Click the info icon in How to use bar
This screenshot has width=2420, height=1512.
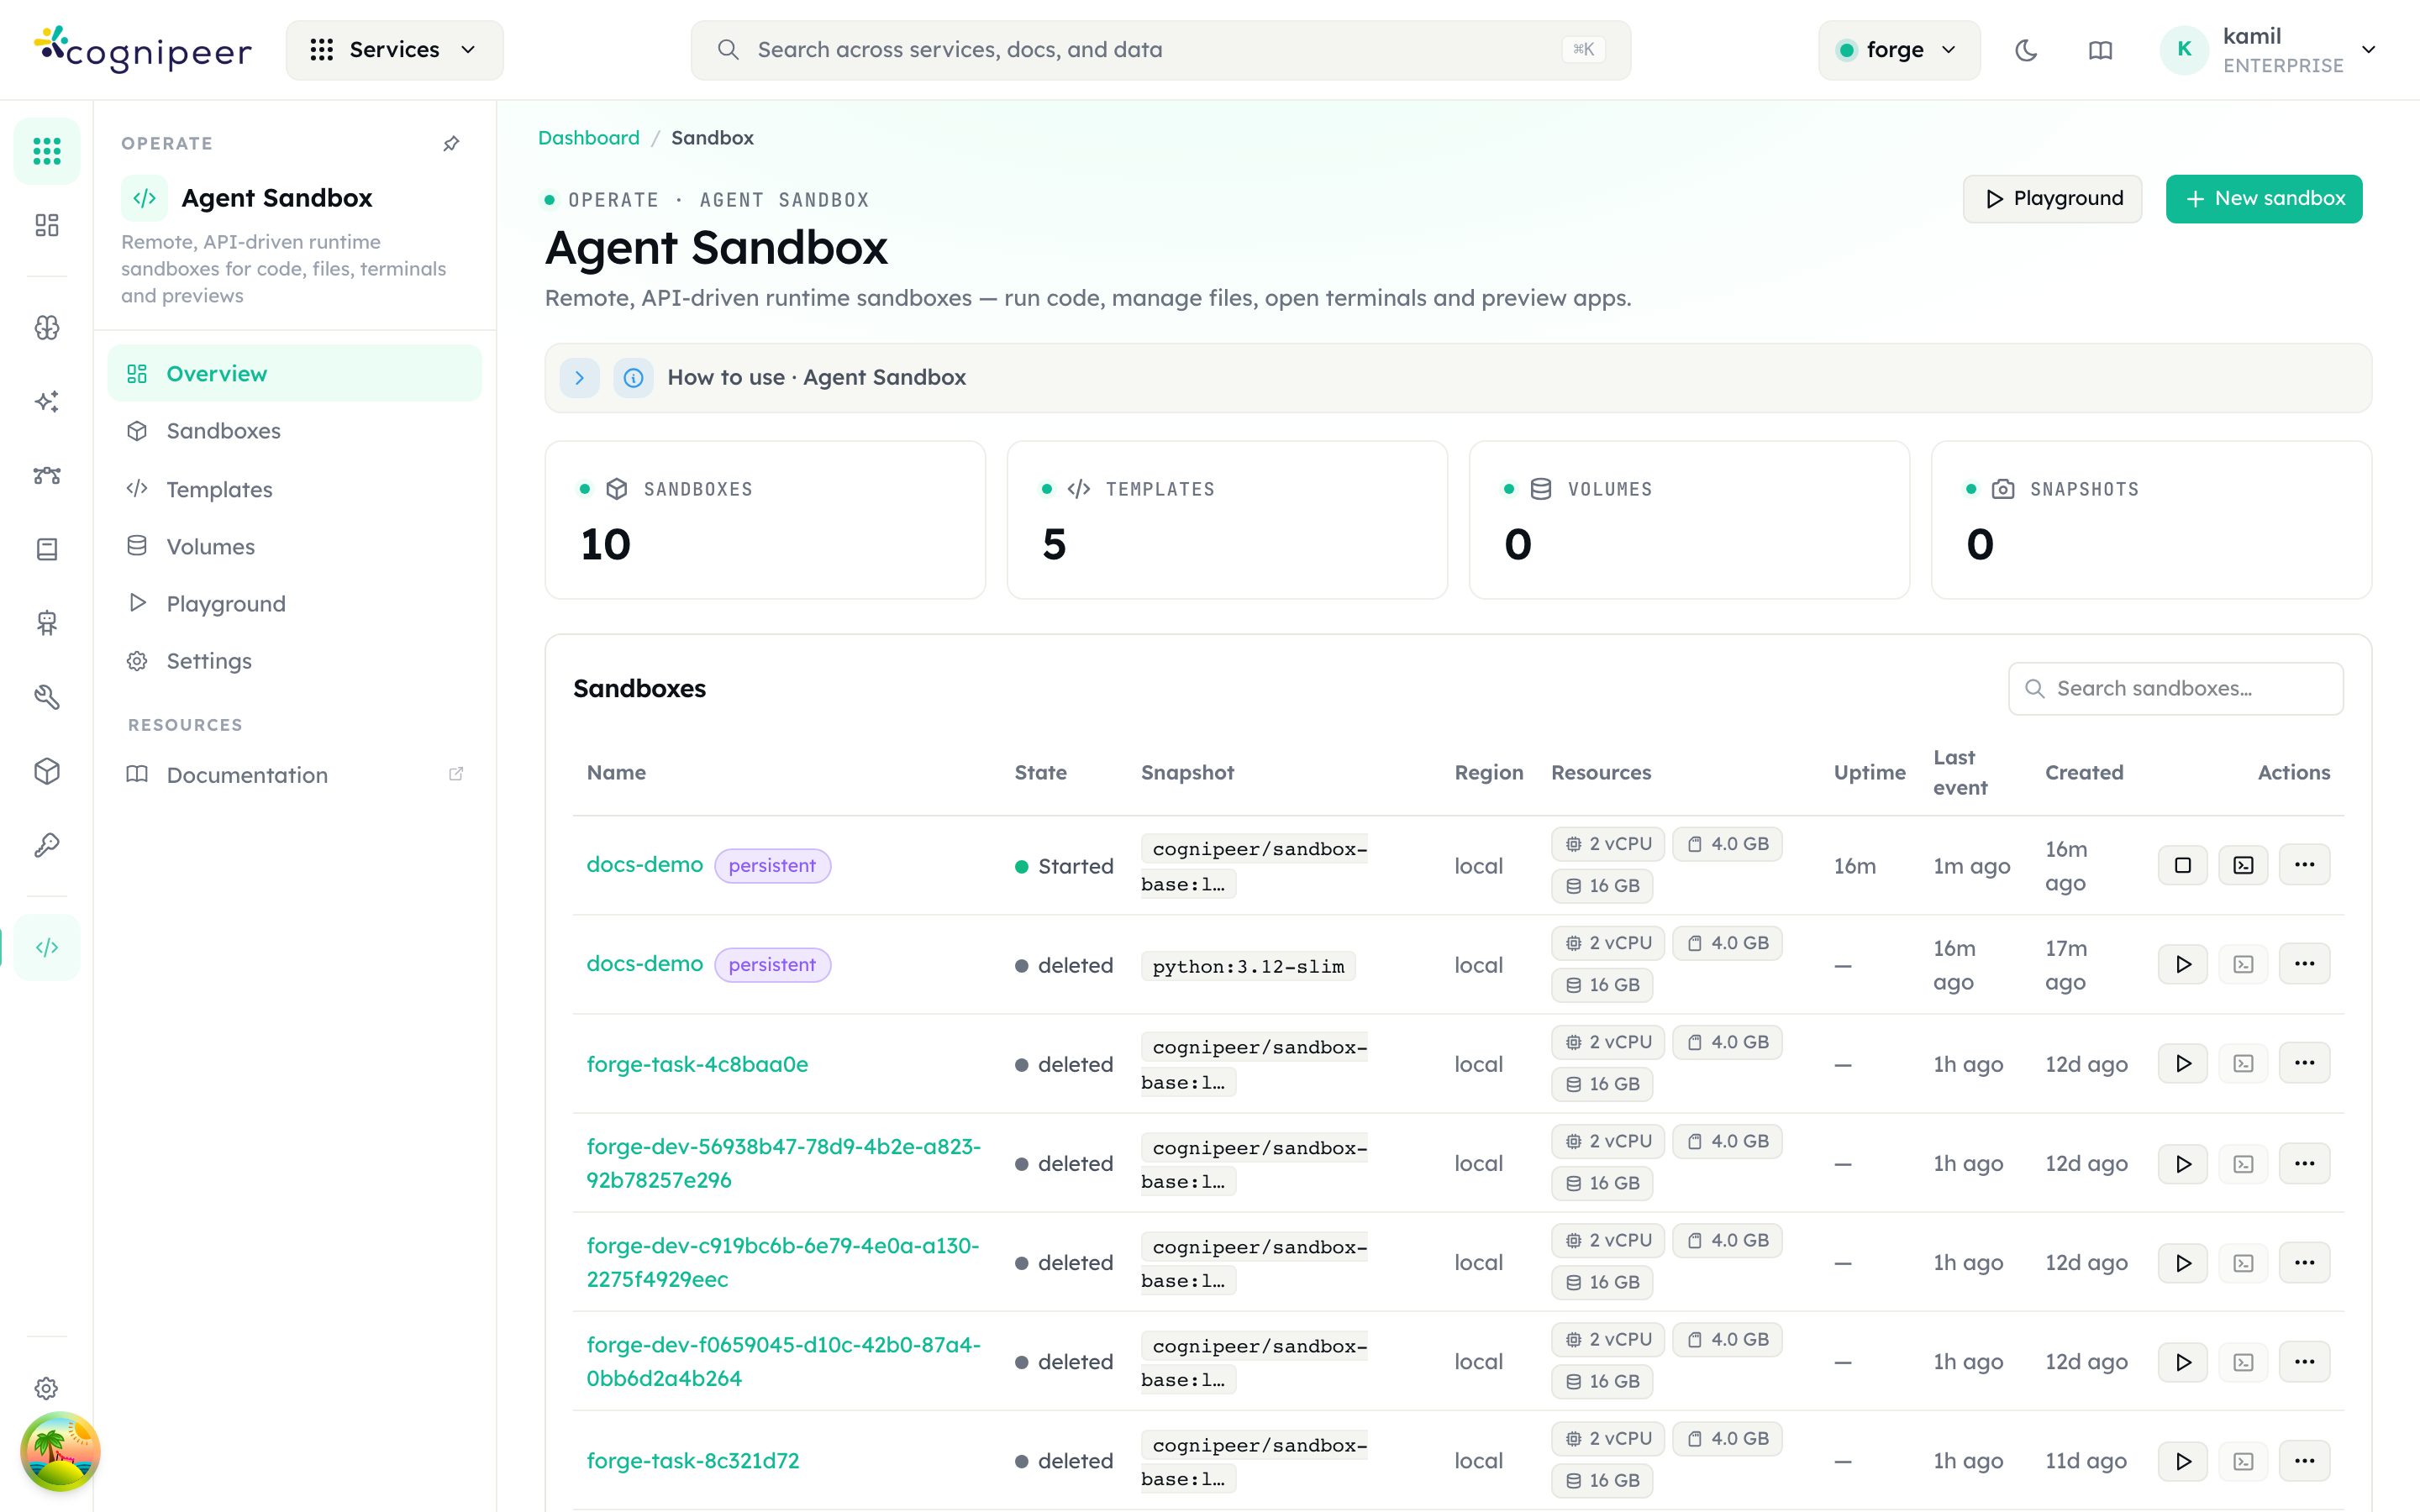pyautogui.click(x=633, y=378)
